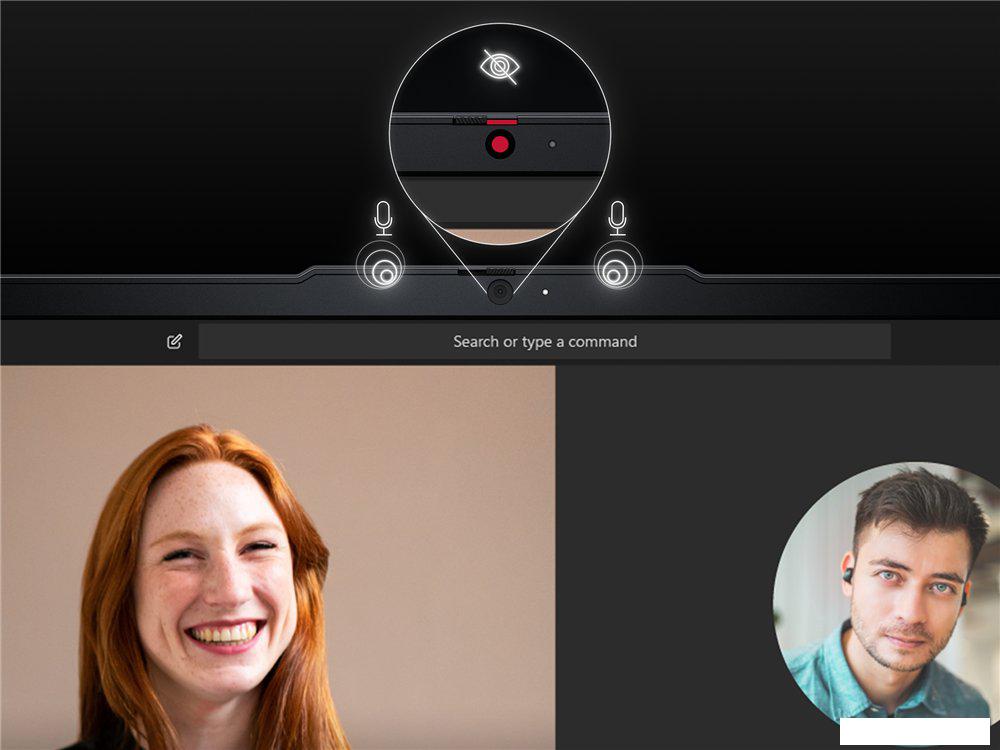Click the white label box under man's avatar
The image size is (1000, 750).
coord(914,732)
